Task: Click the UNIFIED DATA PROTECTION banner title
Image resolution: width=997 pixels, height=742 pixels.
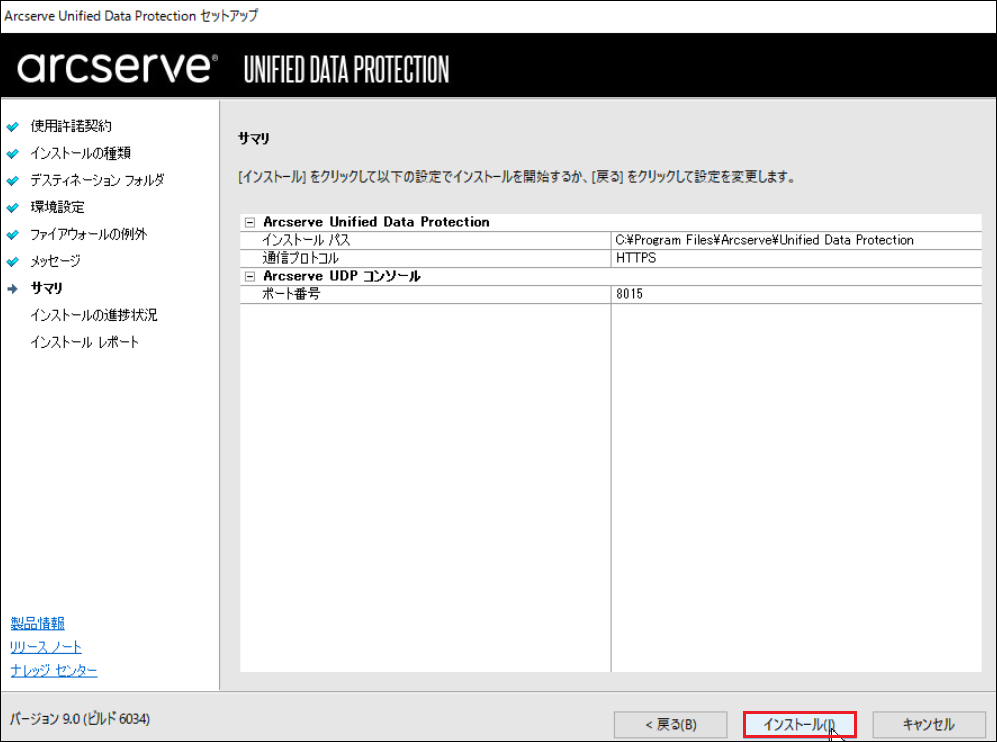Action: (347, 69)
